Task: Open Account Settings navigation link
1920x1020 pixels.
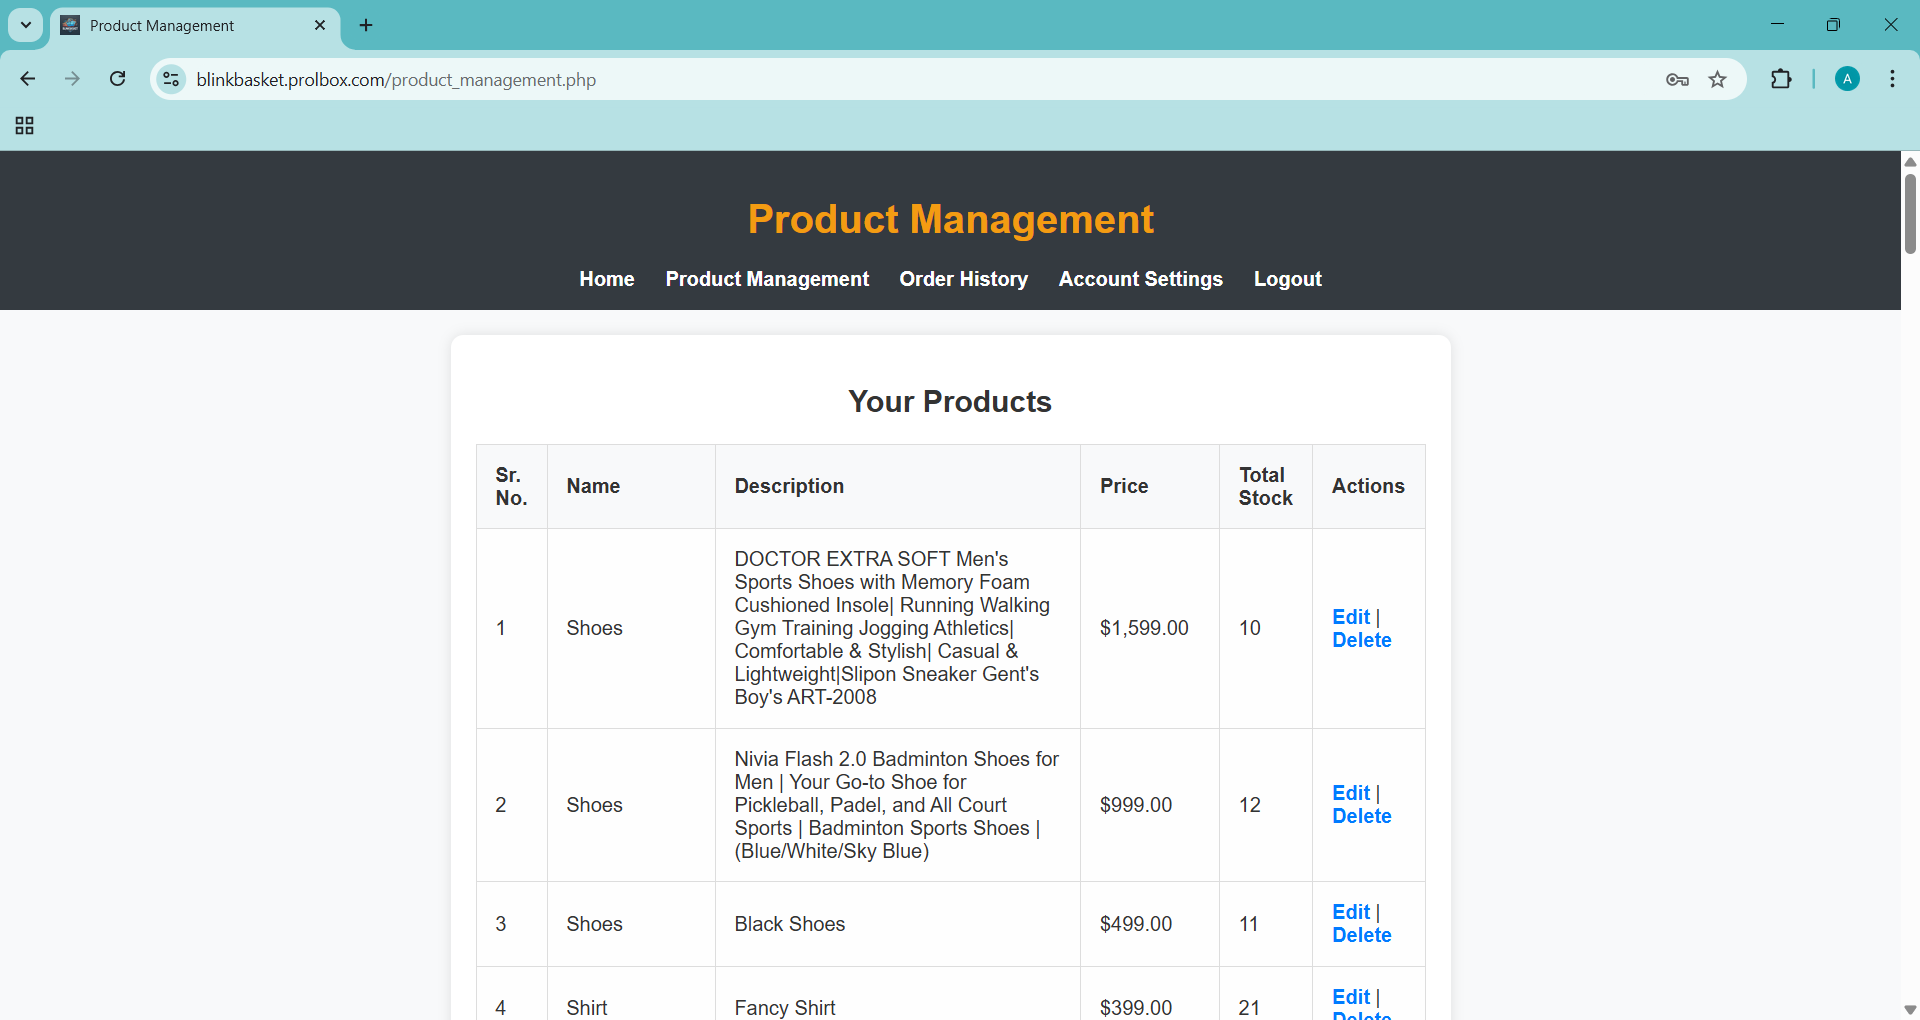Action: tap(1140, 279)
